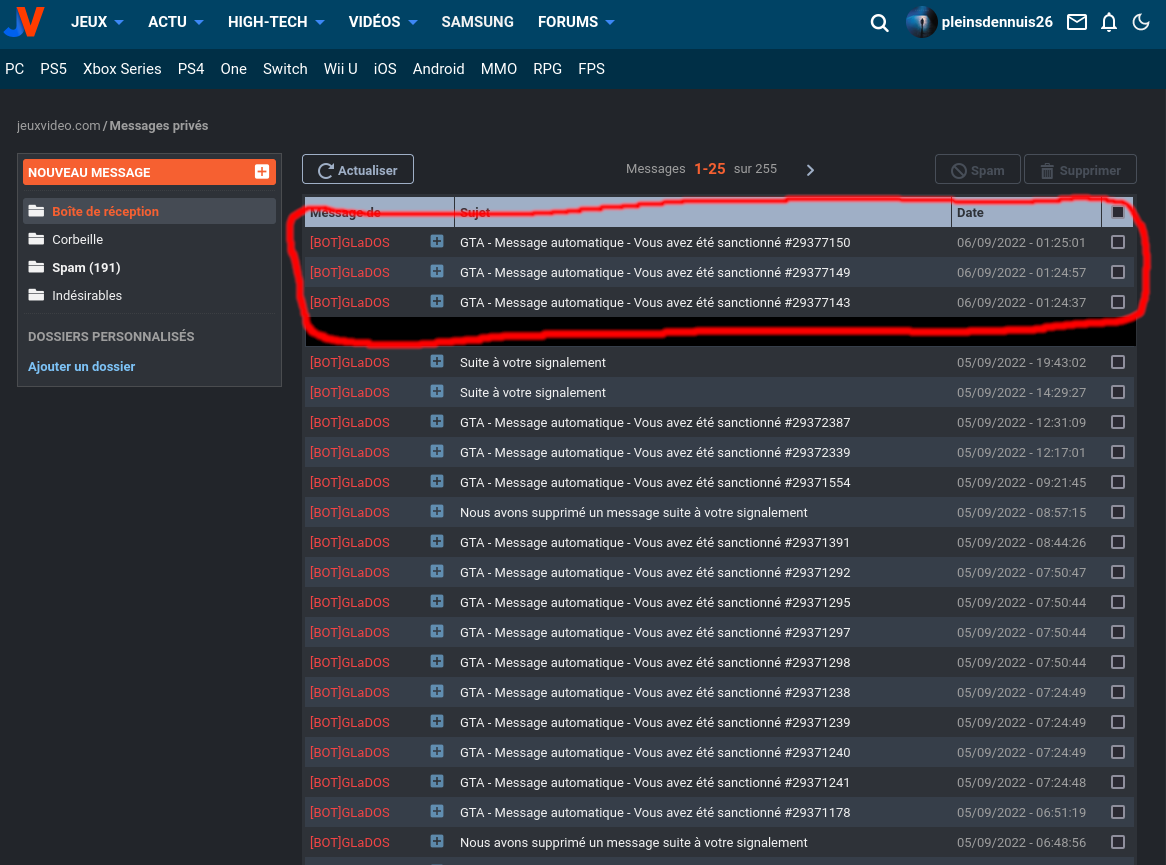Viewport: 1166px width, 865px height.
Task: Toggle the select-all checkbox in header
Action: coord(1118,212)
